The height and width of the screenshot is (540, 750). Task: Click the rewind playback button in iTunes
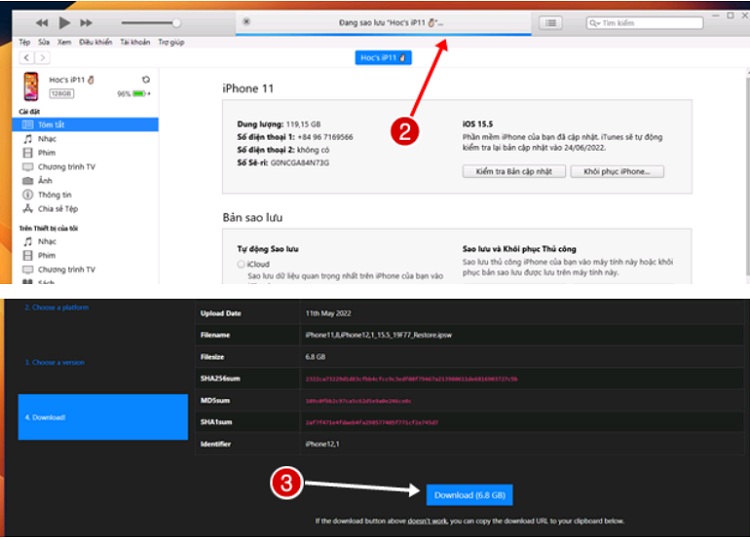42,22
